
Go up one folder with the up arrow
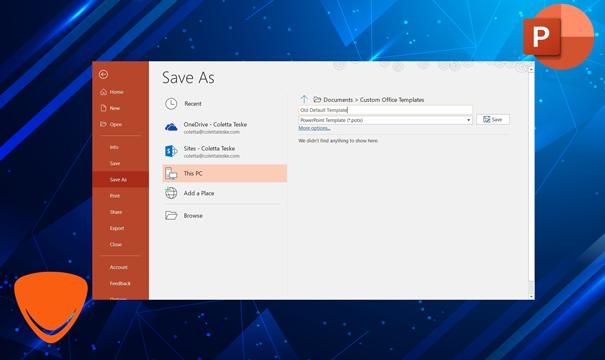[304, 100]
